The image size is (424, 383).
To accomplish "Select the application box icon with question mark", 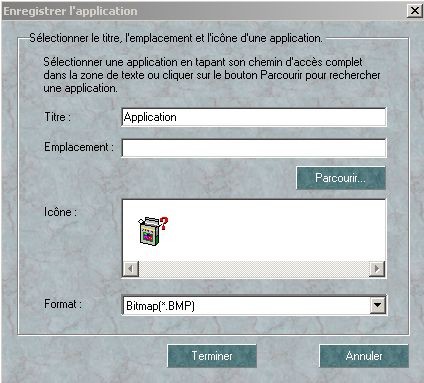I will (153, 230).
